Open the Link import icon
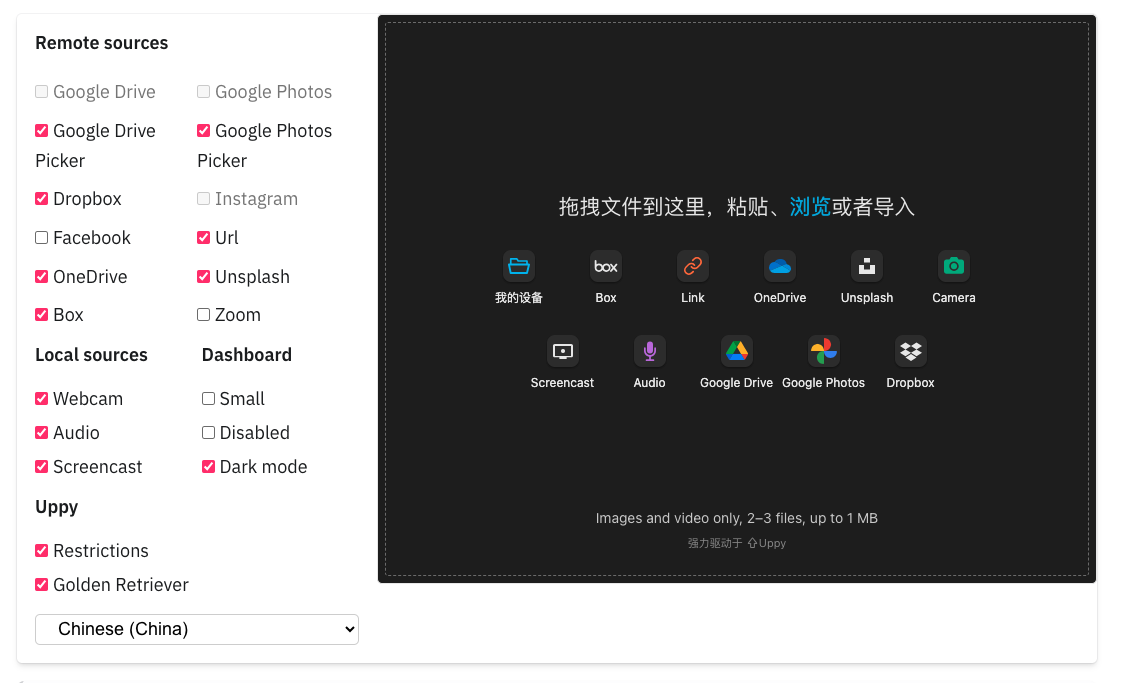 tap(692, 266)
